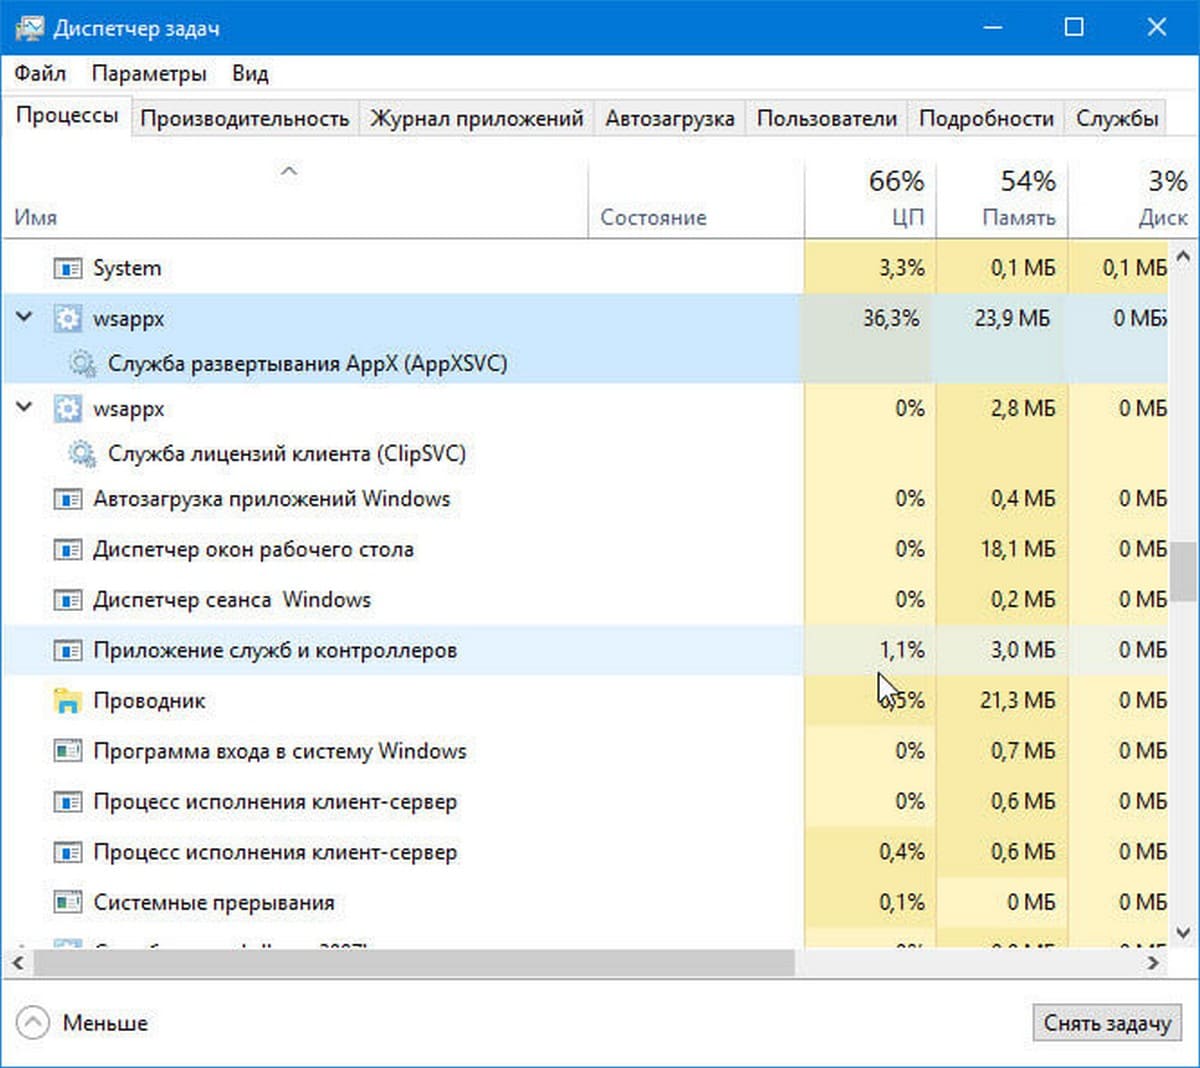Image resolution: width=1200 pixels, height=1068 pixels.
Task: Select the Проводник process row
Action: coord(585,701)
